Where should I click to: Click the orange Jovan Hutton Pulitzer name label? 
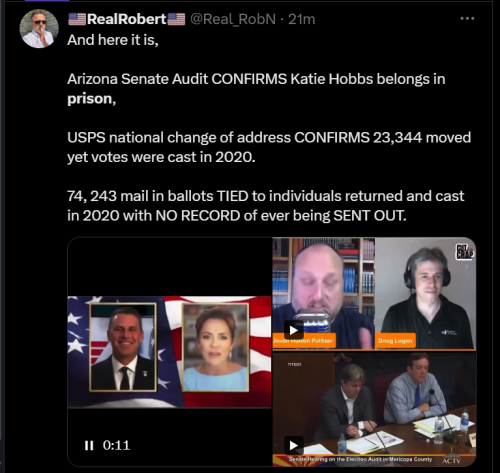[304, 341]
